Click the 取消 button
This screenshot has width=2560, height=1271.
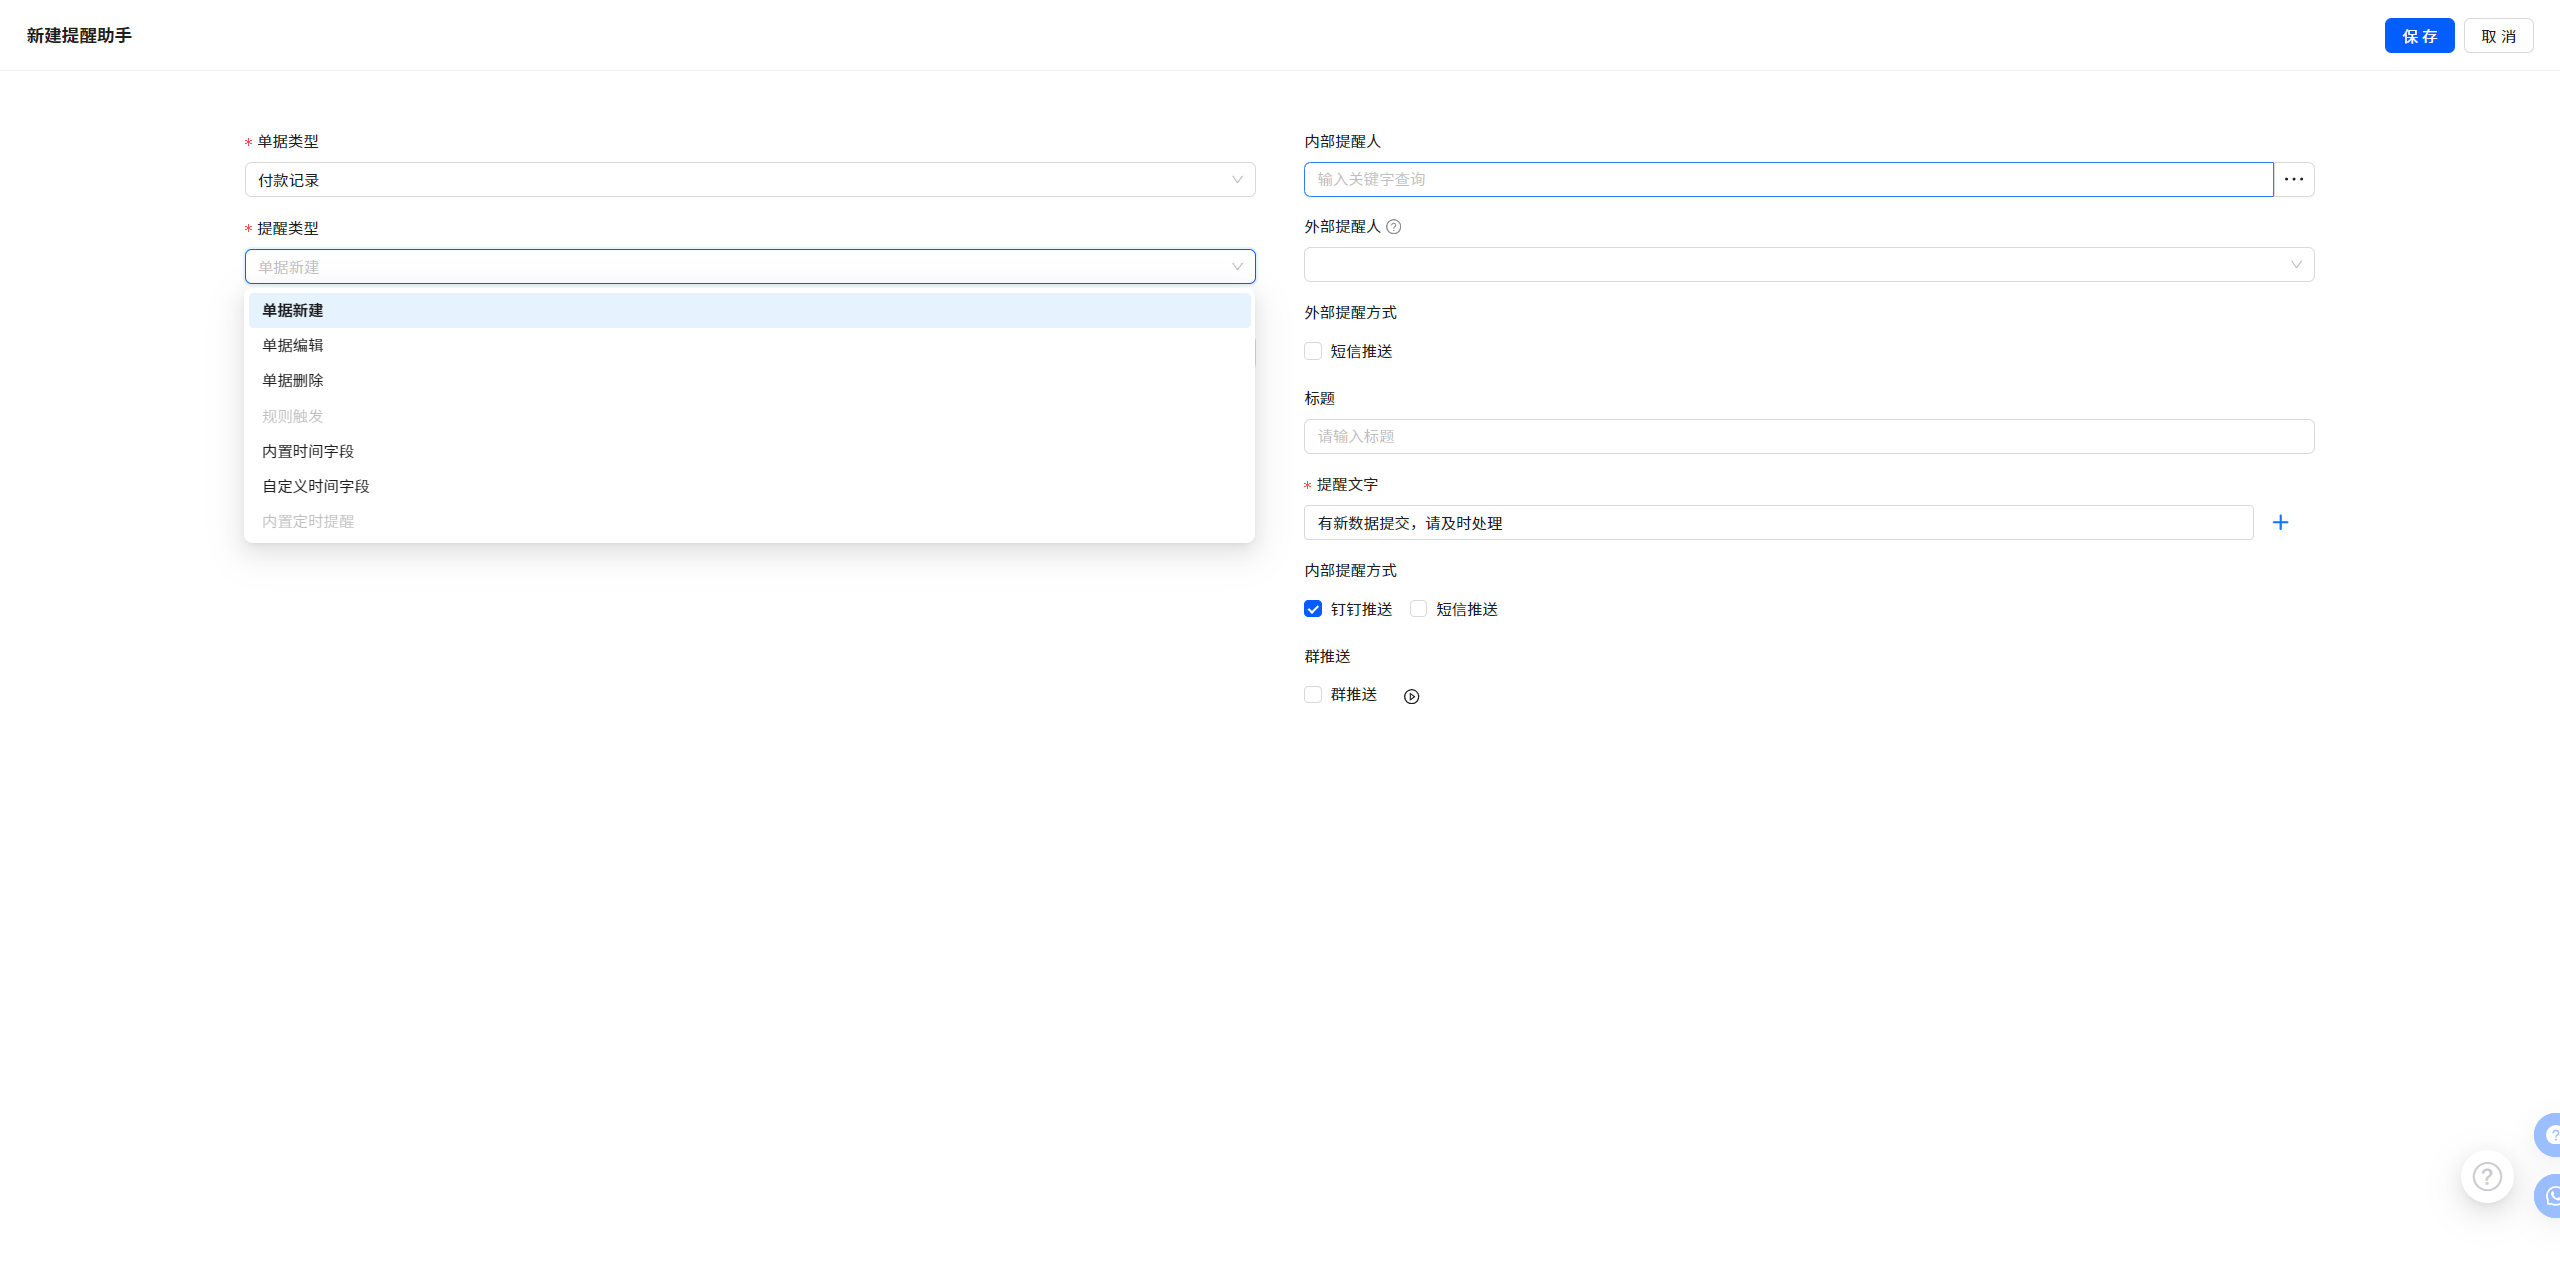coord(2497,36)
